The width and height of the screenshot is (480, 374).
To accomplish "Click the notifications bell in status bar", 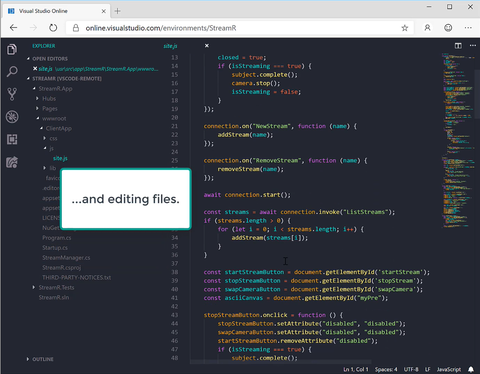I will tap(471, 369).
